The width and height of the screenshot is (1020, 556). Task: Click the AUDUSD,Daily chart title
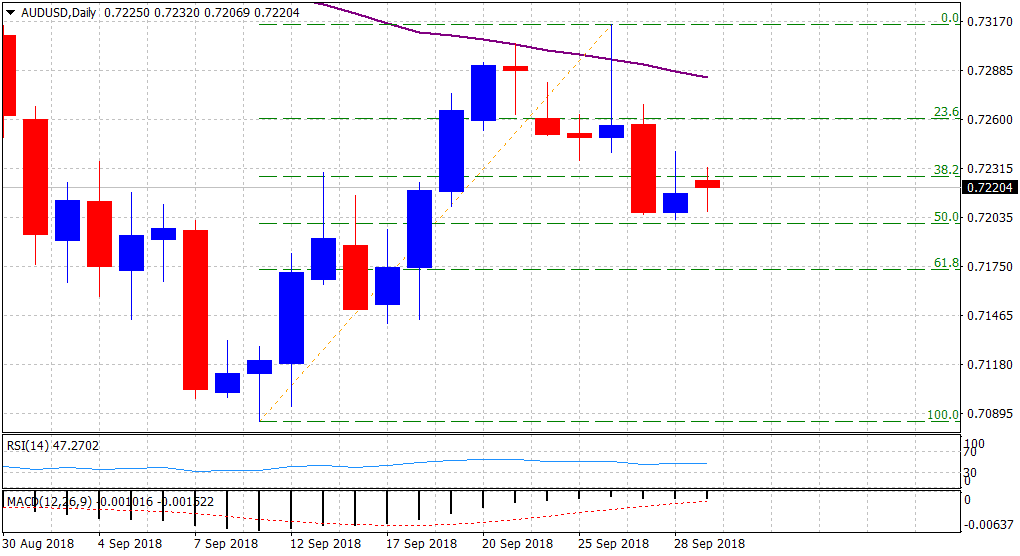(59, 12)
